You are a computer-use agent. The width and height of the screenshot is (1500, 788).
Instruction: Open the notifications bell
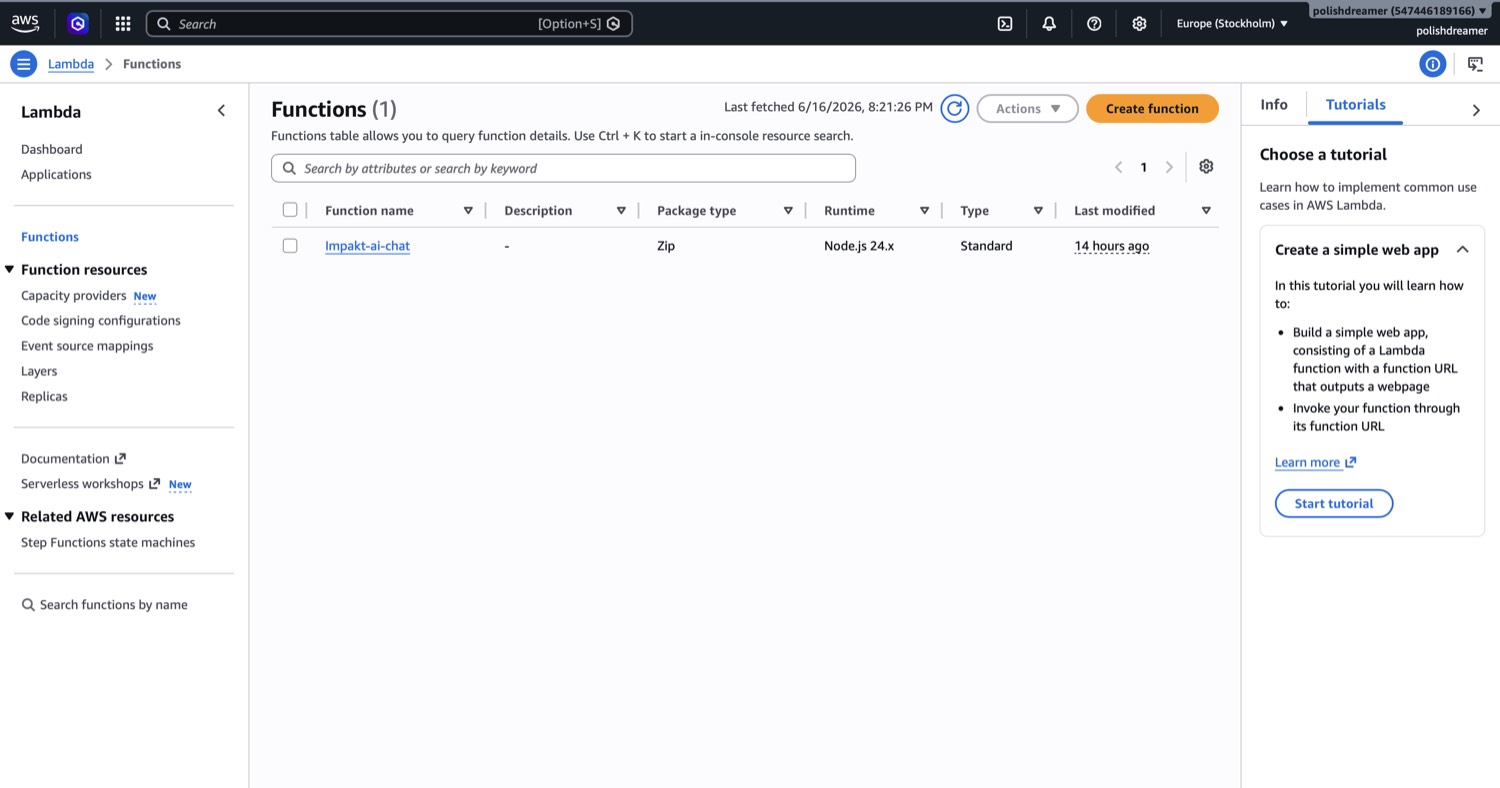(x=1049, y=24)
